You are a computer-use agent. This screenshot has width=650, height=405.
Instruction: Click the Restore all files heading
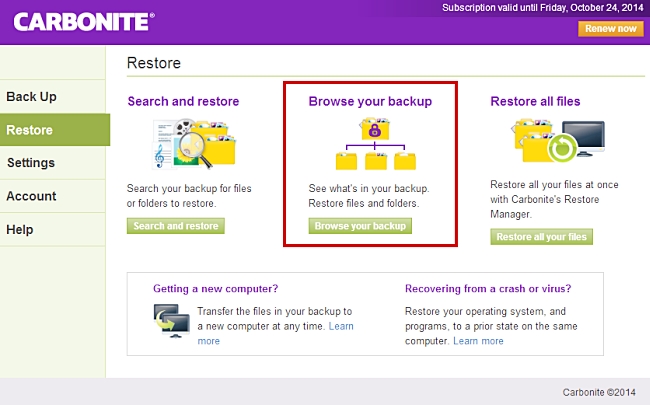coord(535,101)
